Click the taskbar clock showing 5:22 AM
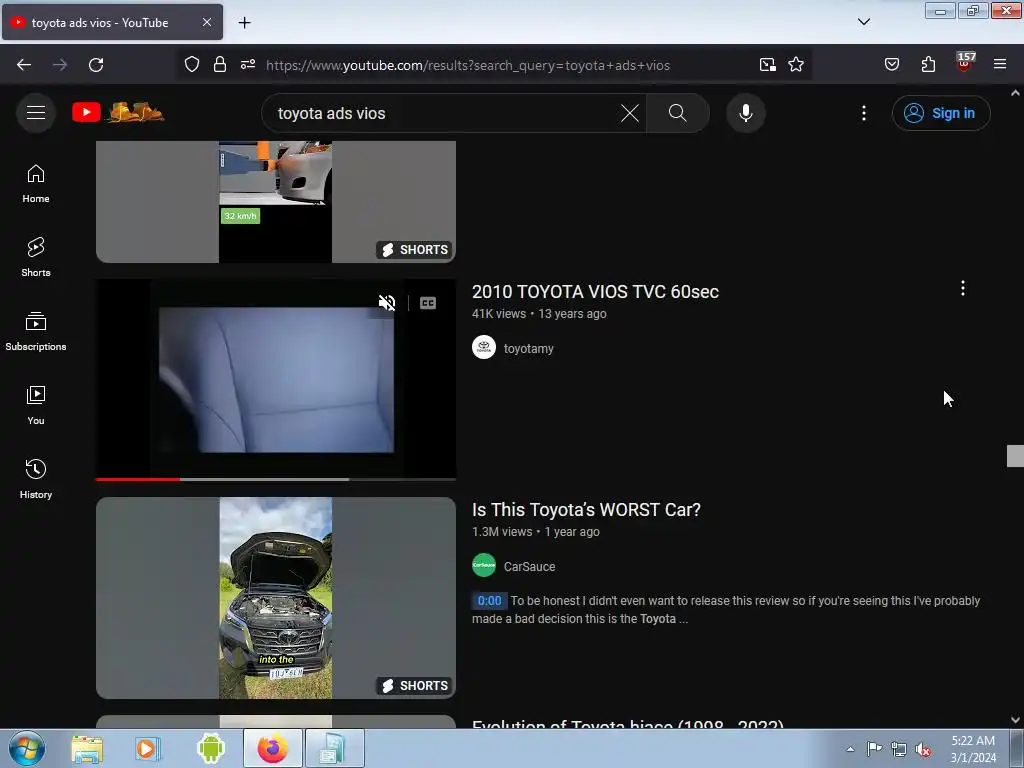 973,749
